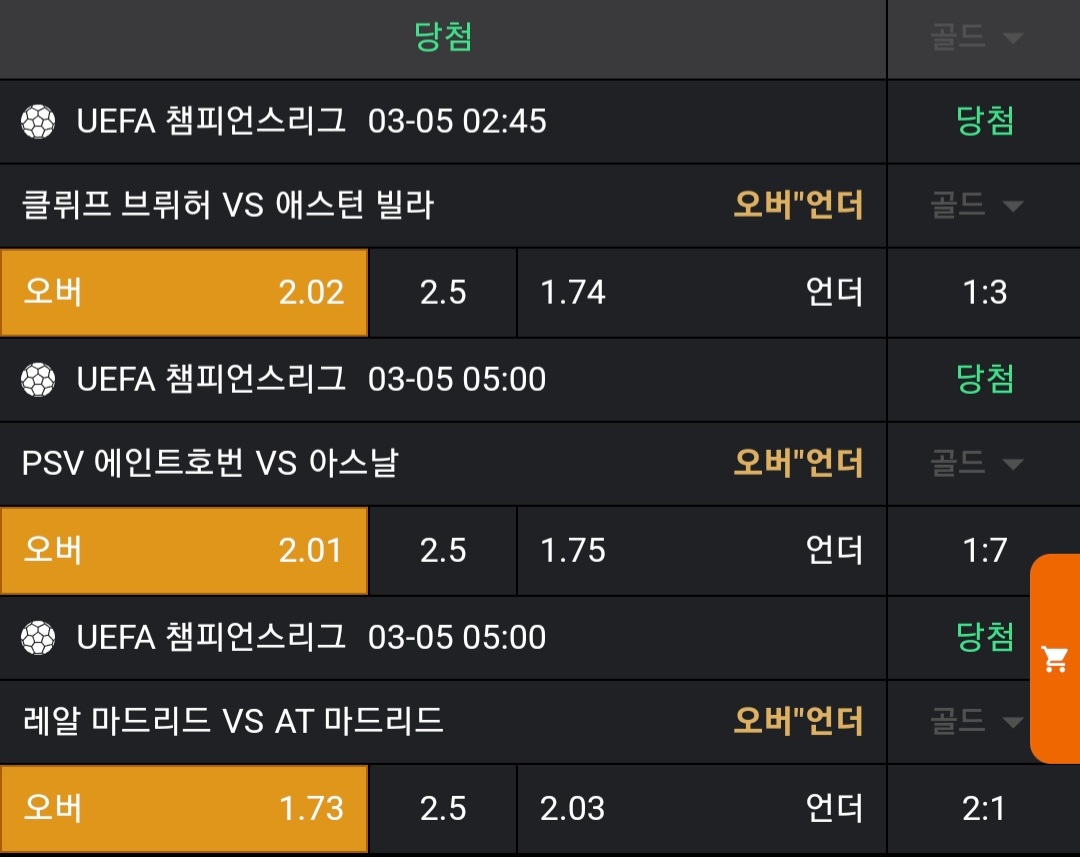The image size is (1080, 857).
Task: Click soccer ball icon beside PSV match header
Action: click(x=38, y=380)
